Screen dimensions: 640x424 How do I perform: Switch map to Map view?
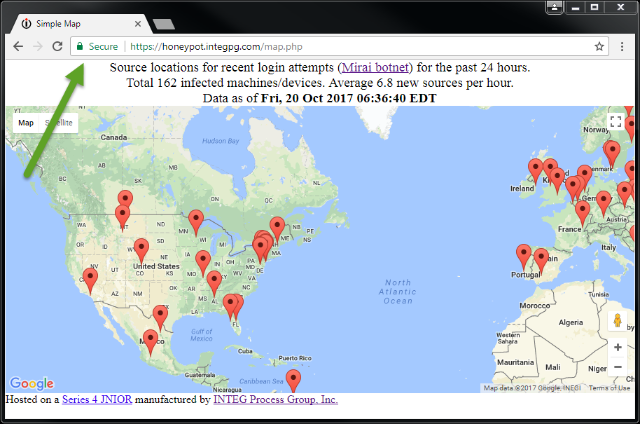point(26,123)
